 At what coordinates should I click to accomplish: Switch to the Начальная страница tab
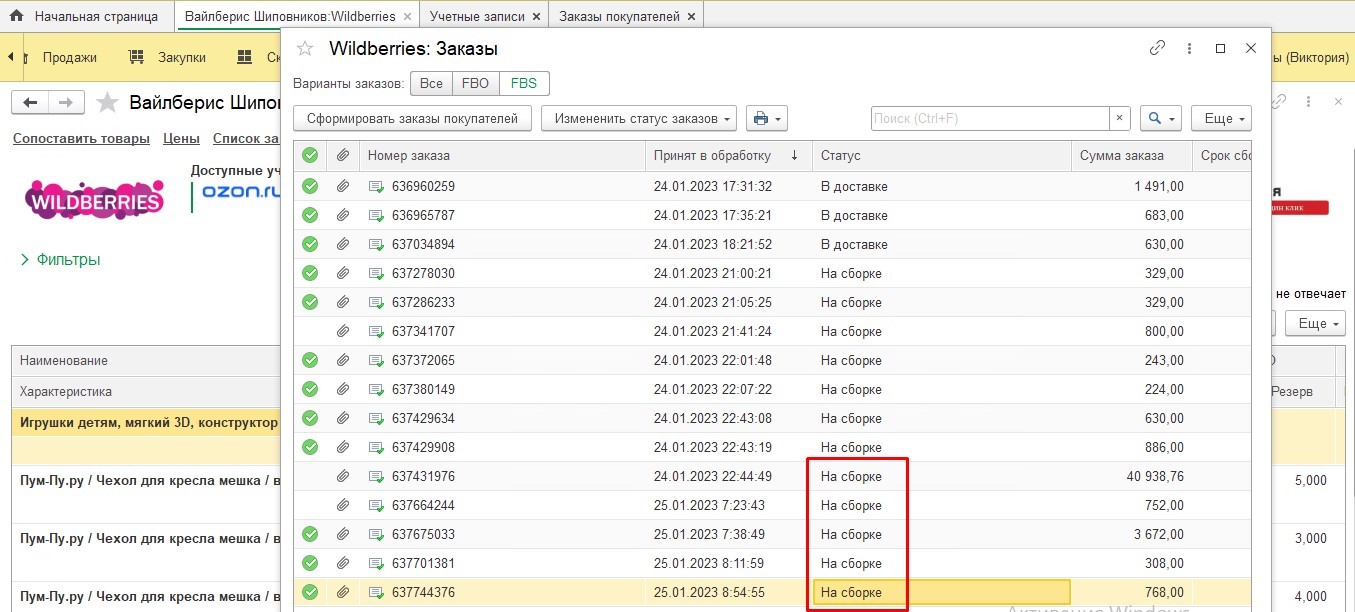point(87,16)
